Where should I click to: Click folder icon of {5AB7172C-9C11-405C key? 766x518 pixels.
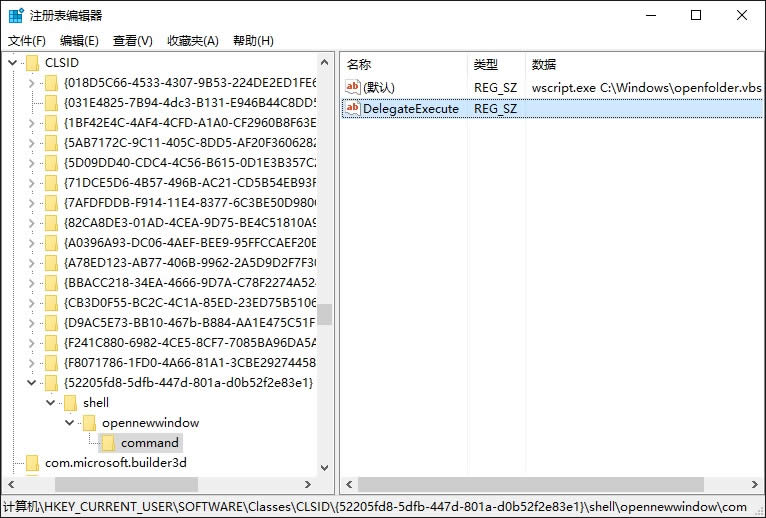click(x=51, y=143)
